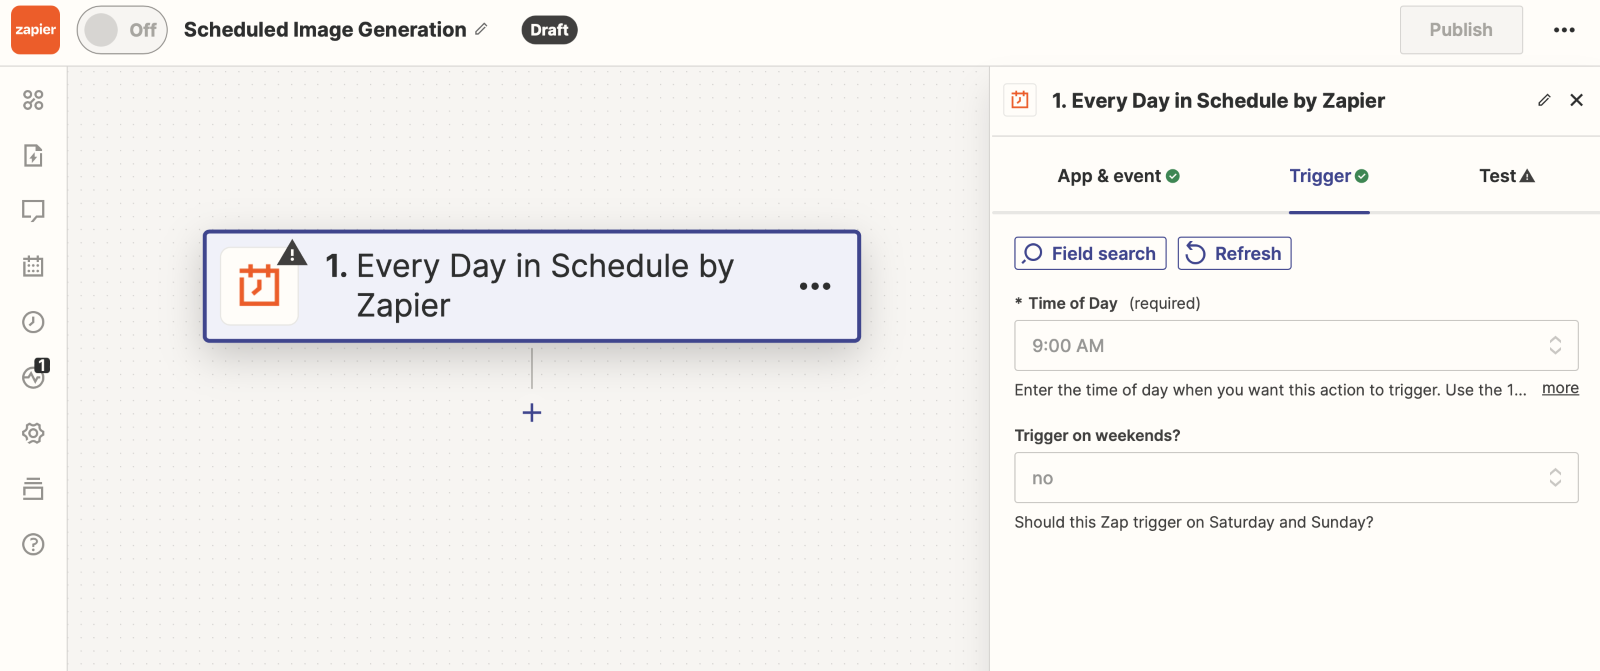Rename step using panel pencil icon

point(1544,100)
